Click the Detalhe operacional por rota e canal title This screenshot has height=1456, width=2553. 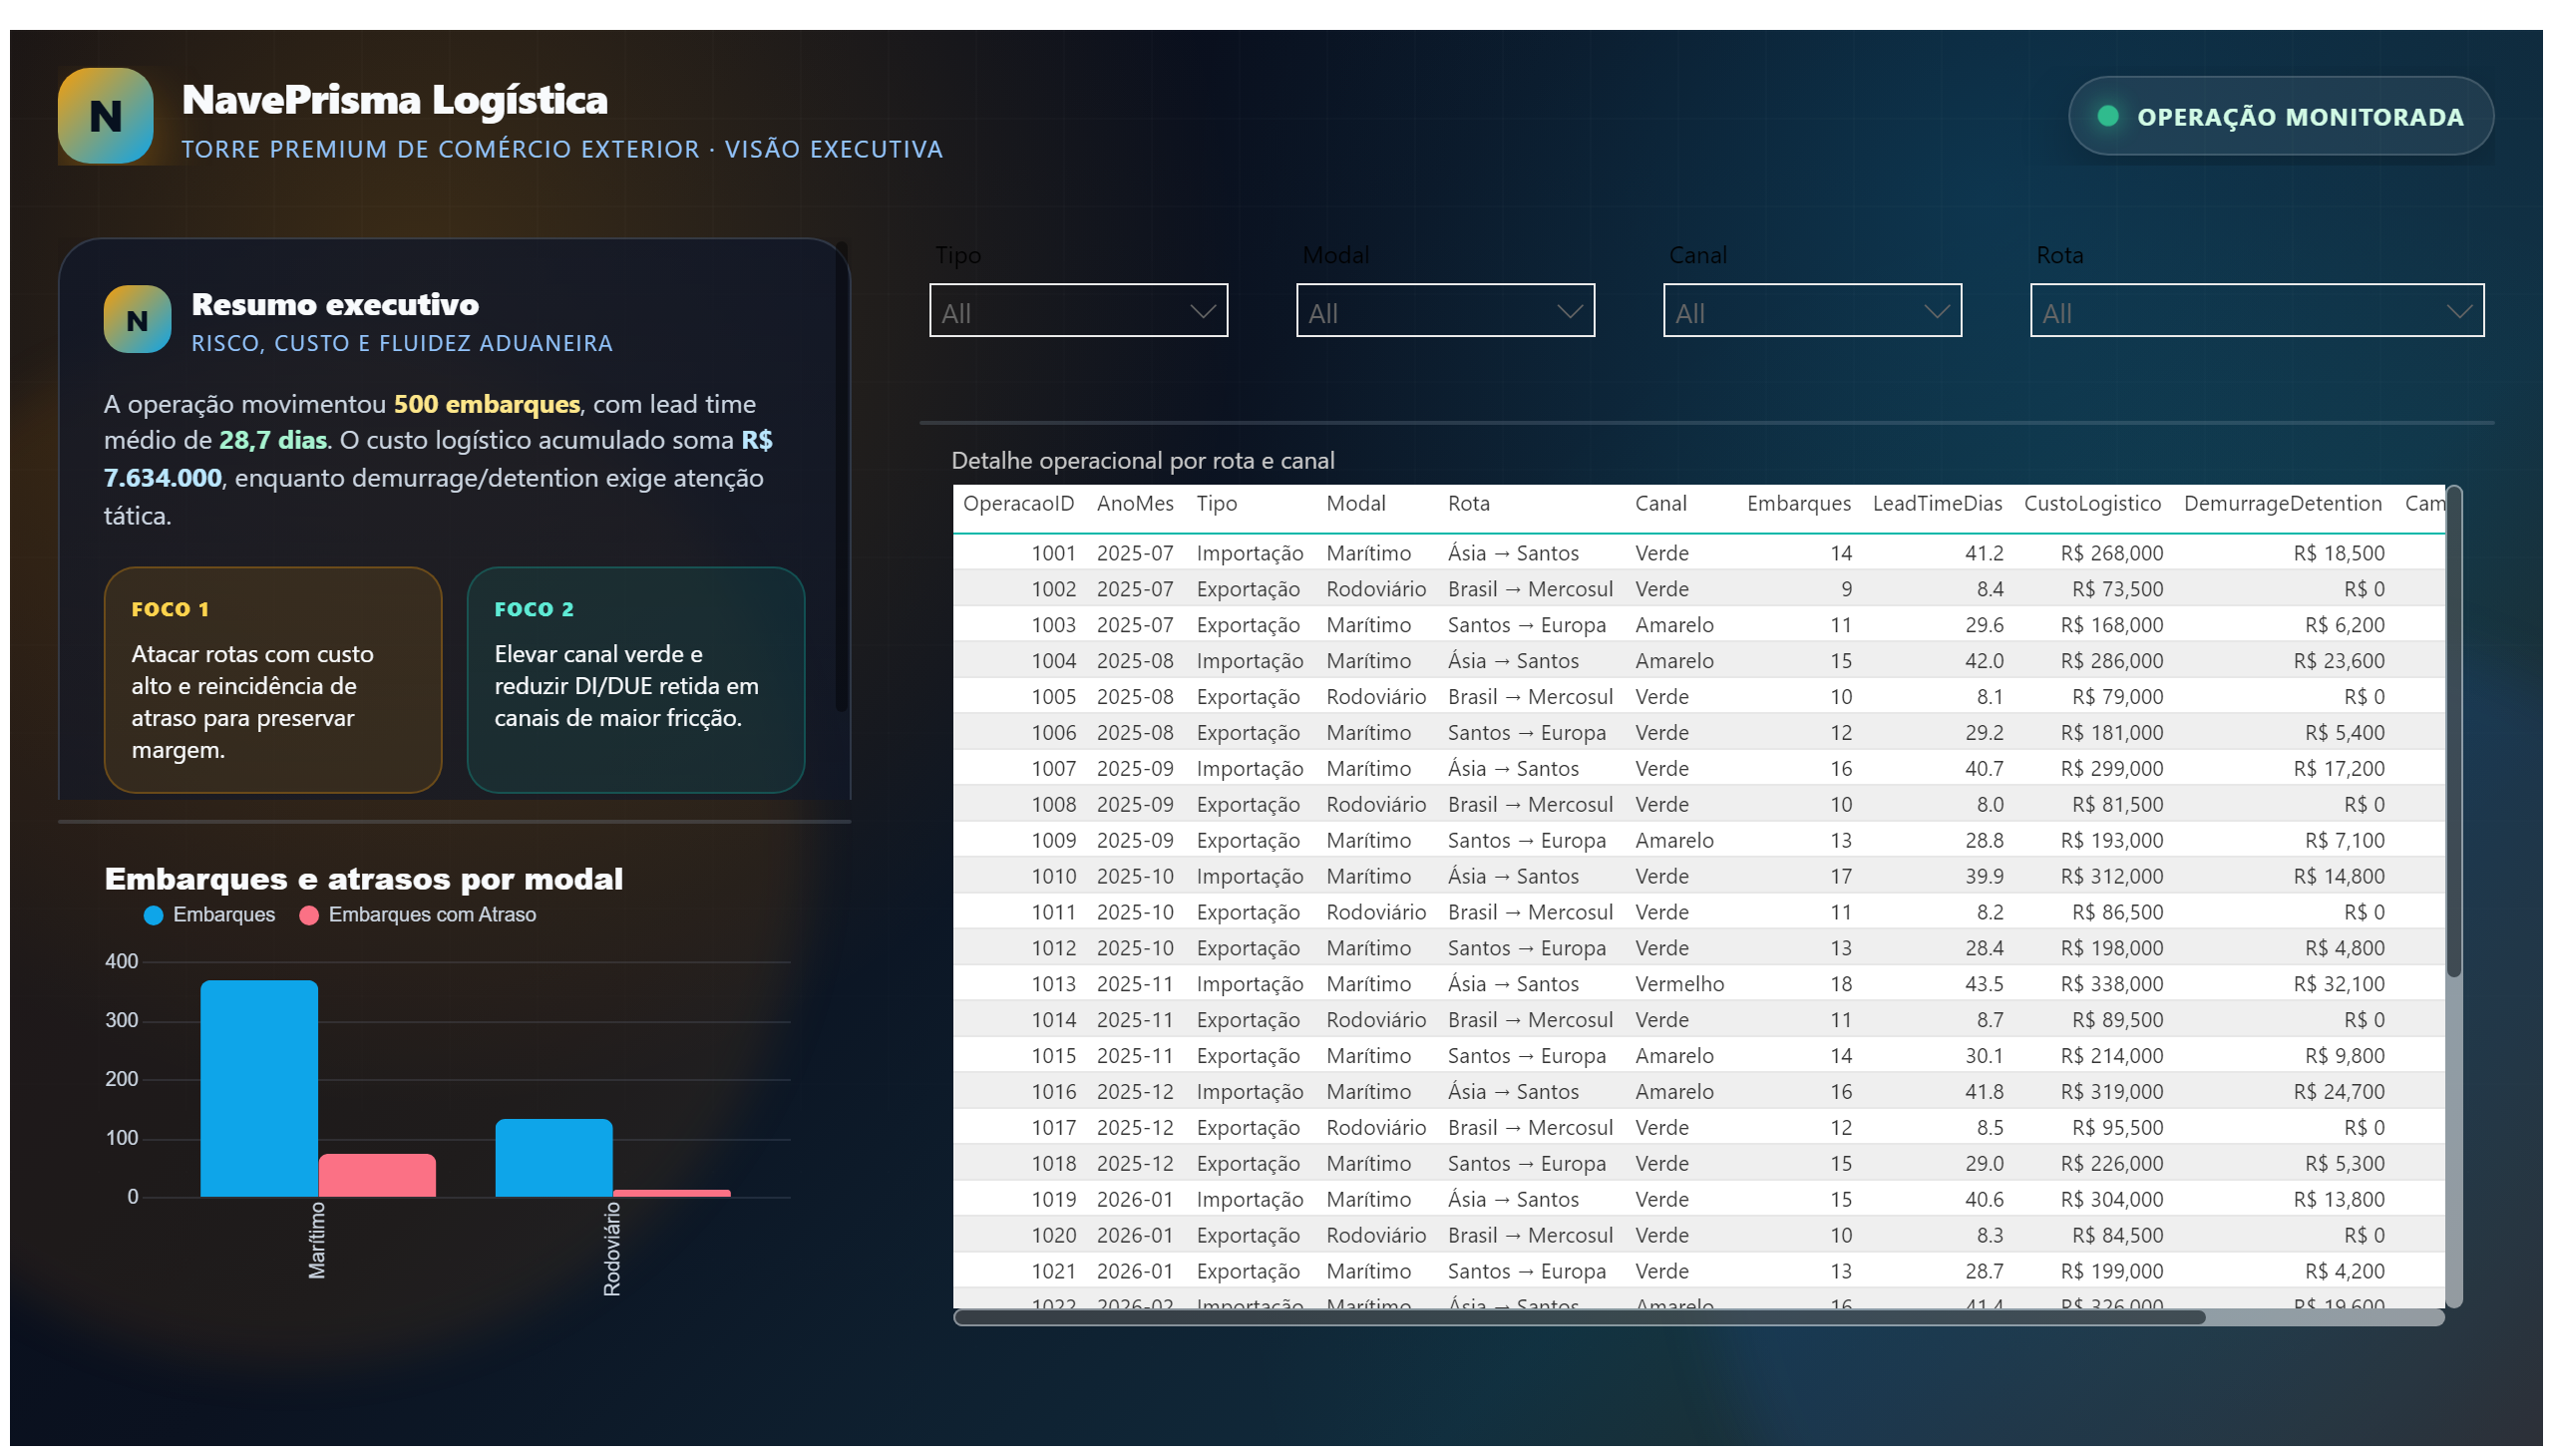click(1142, 461)
